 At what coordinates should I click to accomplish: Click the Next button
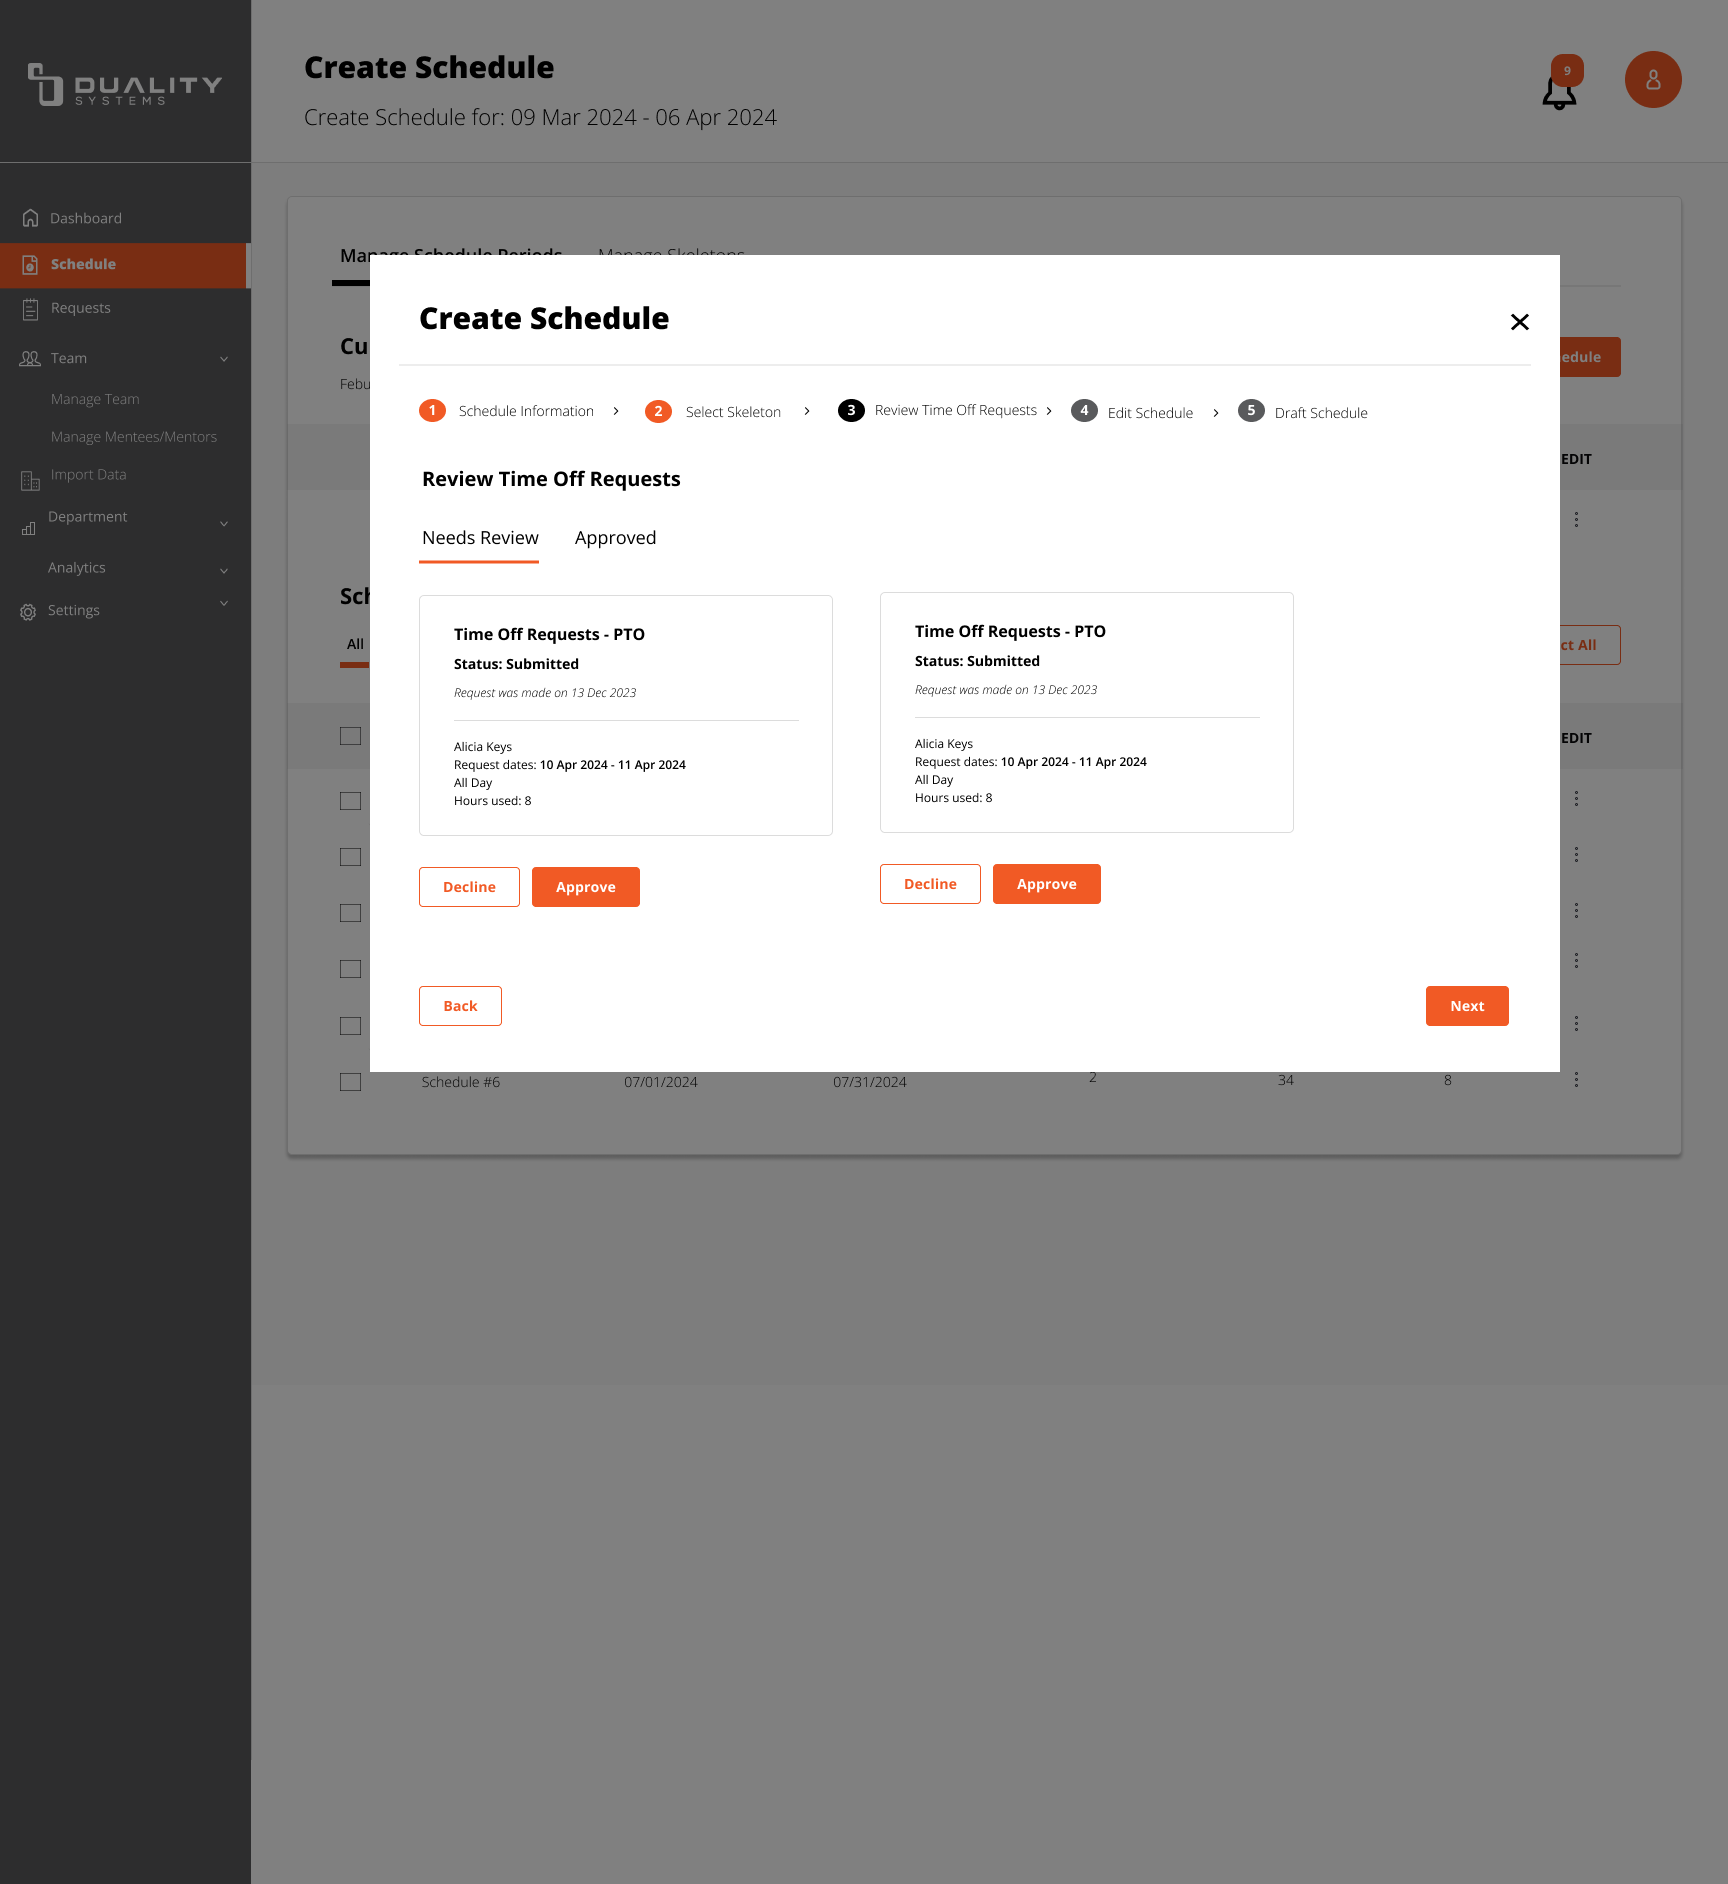point(1467,1006)
